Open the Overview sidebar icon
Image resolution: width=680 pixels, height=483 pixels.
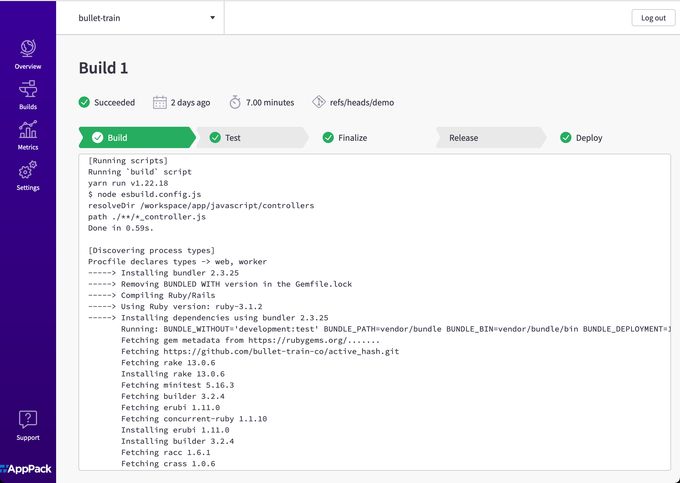[28, 49]
